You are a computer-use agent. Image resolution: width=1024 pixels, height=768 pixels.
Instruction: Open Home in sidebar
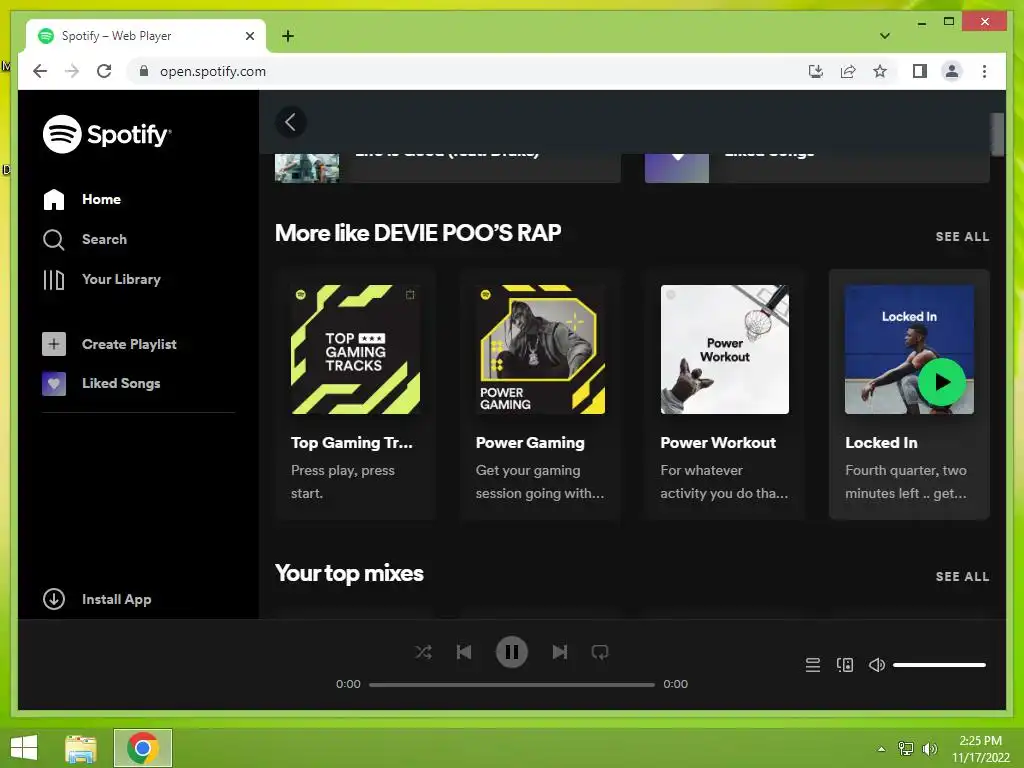coord(82,199)
